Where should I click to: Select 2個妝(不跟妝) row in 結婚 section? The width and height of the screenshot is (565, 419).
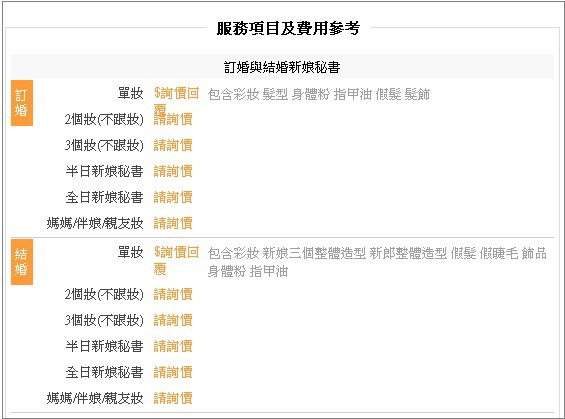(x=104, y=294)
